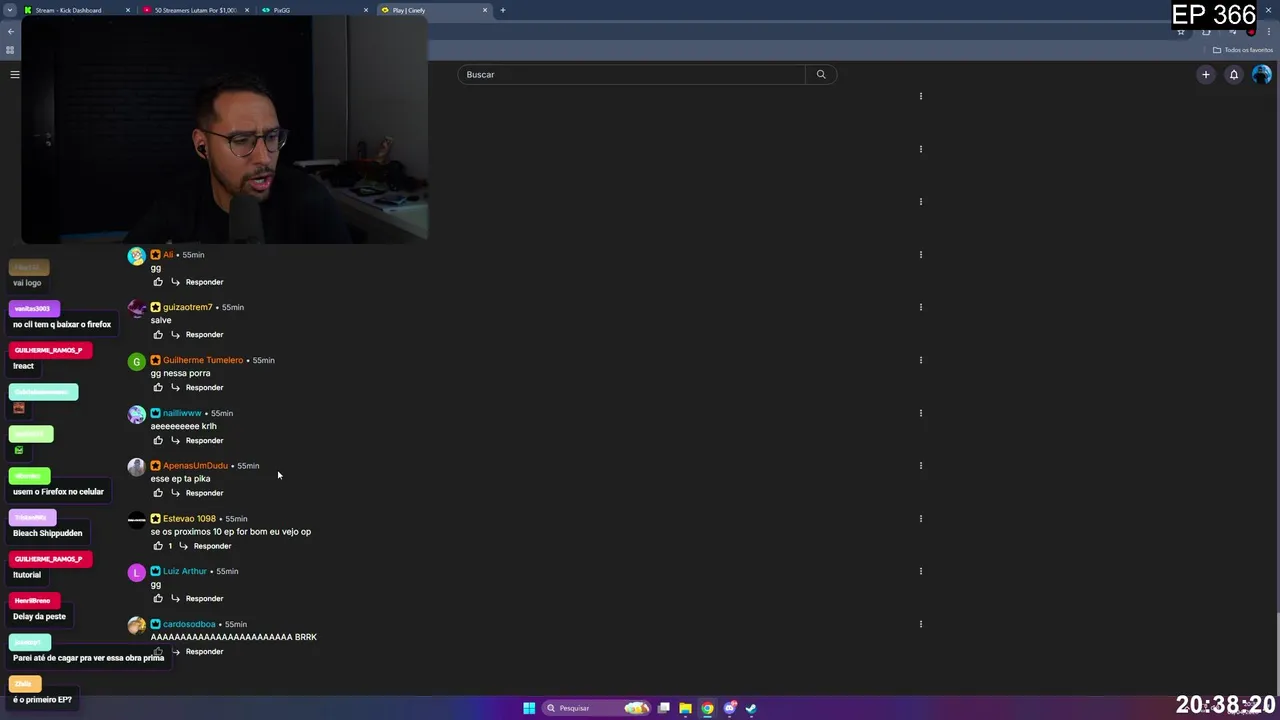Click guizaotrem7's profile avatar

[137, 308]
